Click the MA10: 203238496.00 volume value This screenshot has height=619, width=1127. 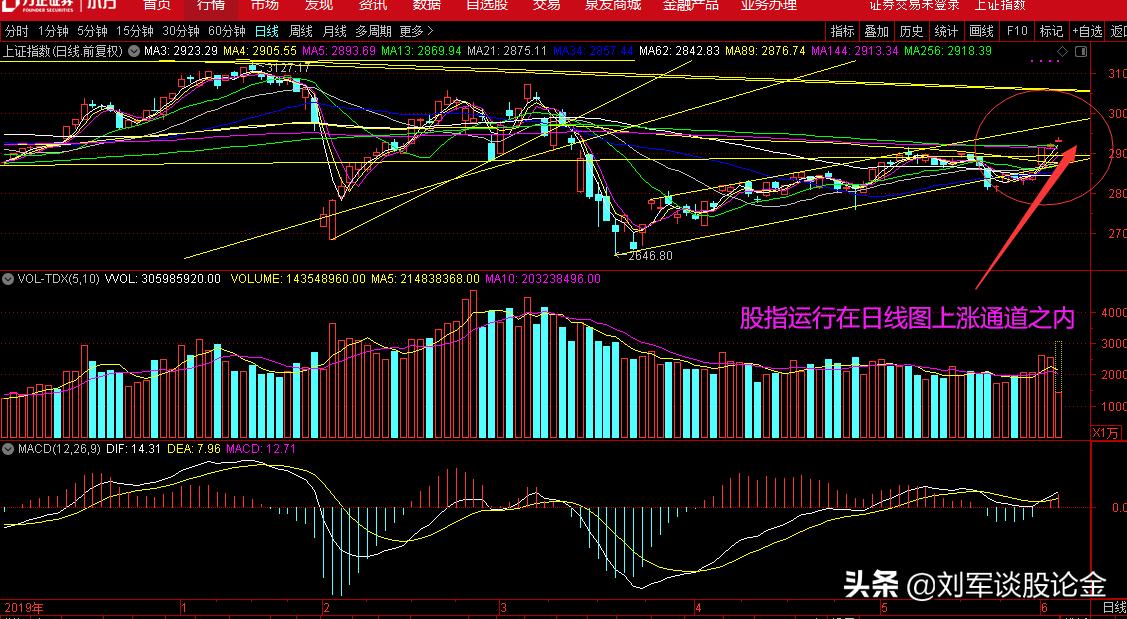543,279
